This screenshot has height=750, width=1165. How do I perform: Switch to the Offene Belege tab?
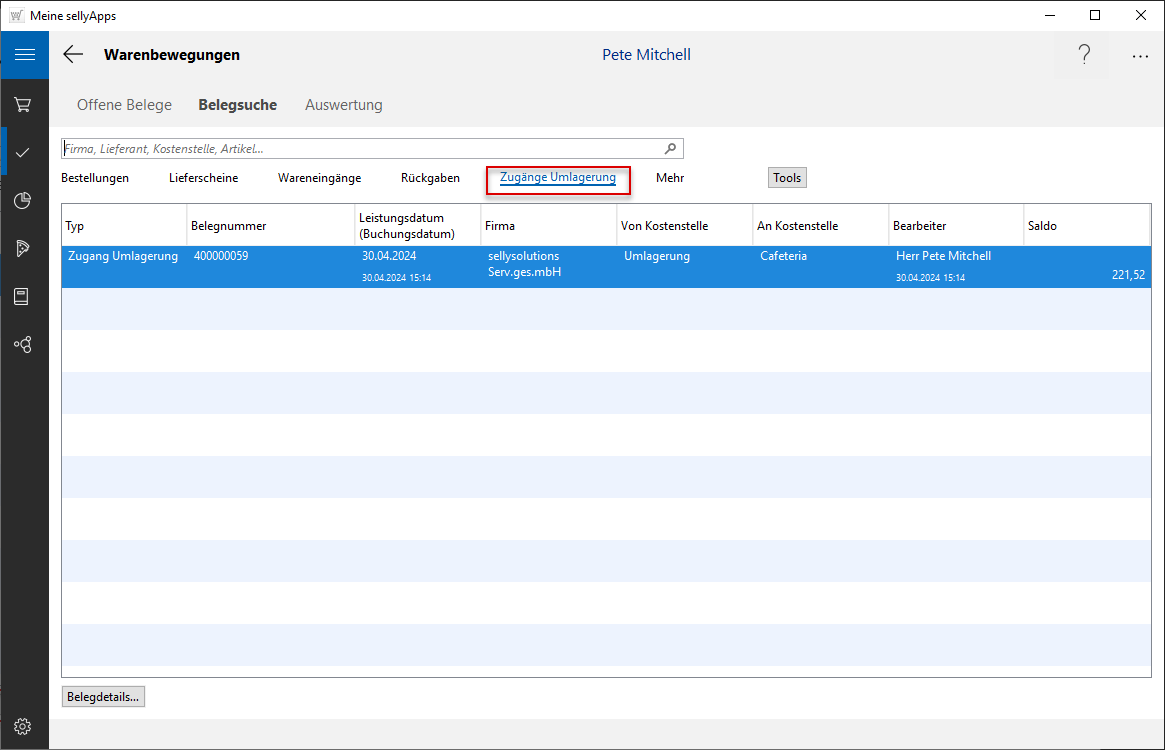click(x=124, y=105)
